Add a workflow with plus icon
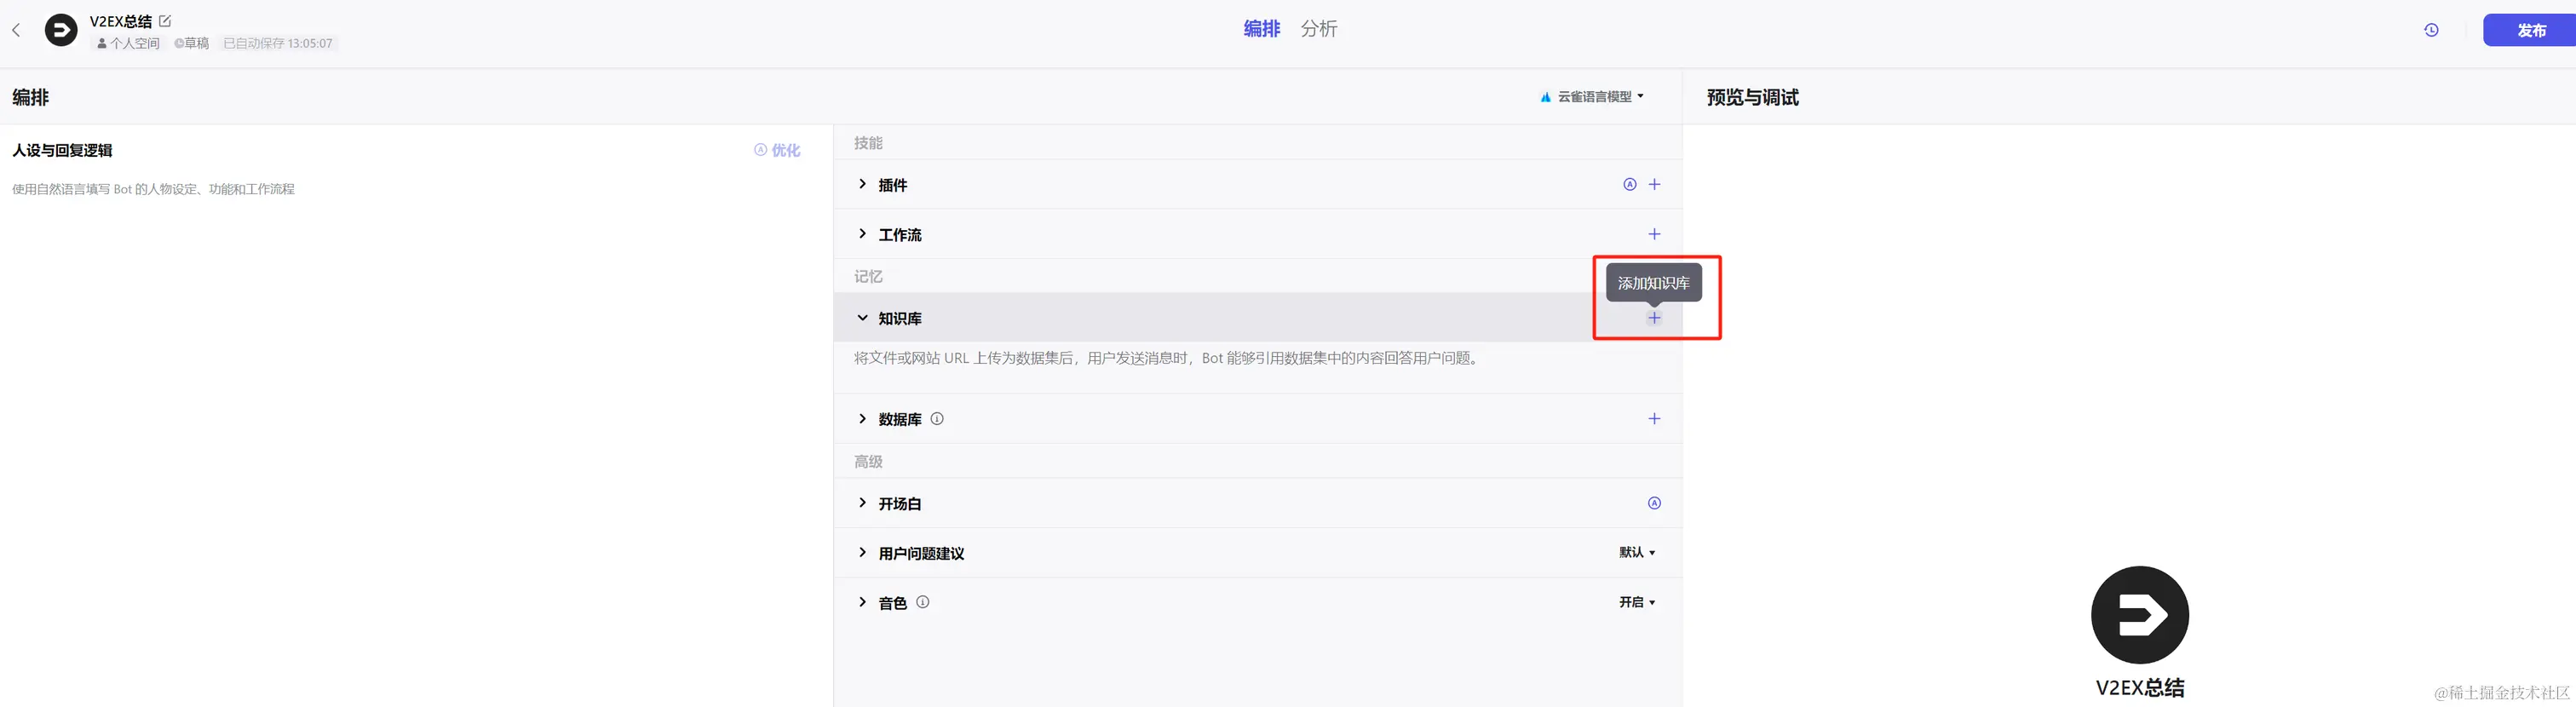 click(x=1654, y=234)
